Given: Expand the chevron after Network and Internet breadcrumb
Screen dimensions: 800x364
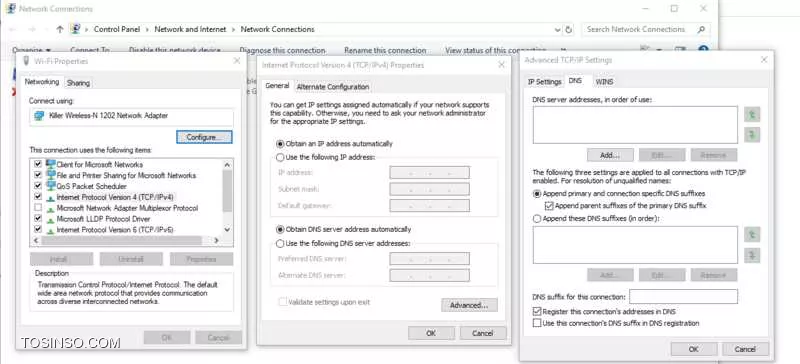Looking at the screenshot, I should point(233,30).
